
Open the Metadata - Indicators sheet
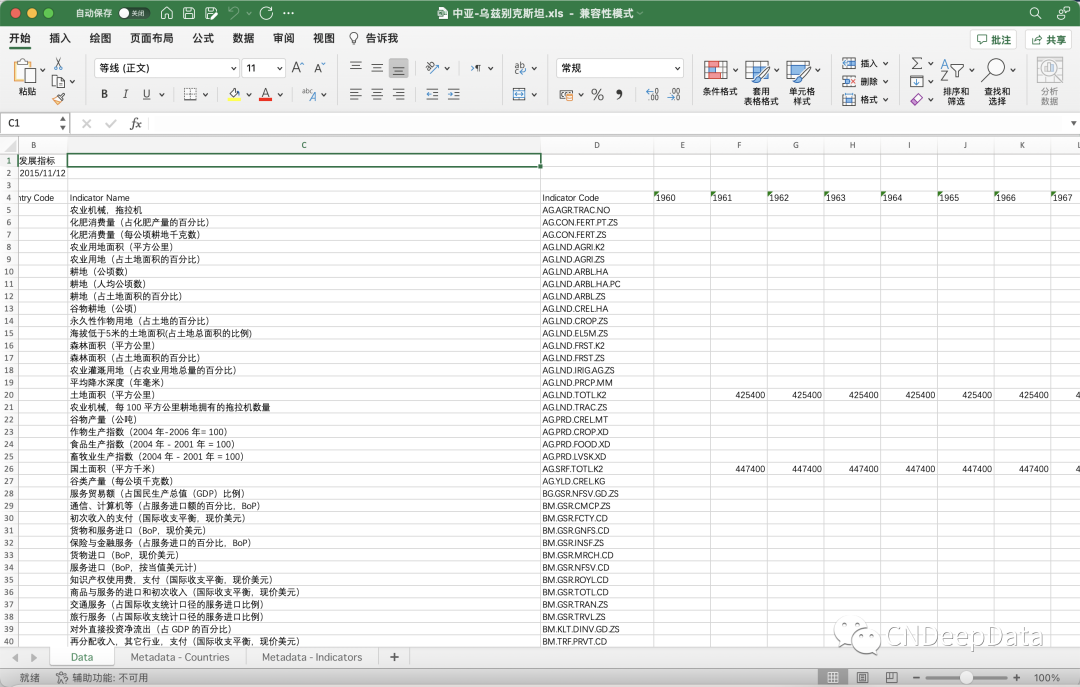[x=312, y=657]
